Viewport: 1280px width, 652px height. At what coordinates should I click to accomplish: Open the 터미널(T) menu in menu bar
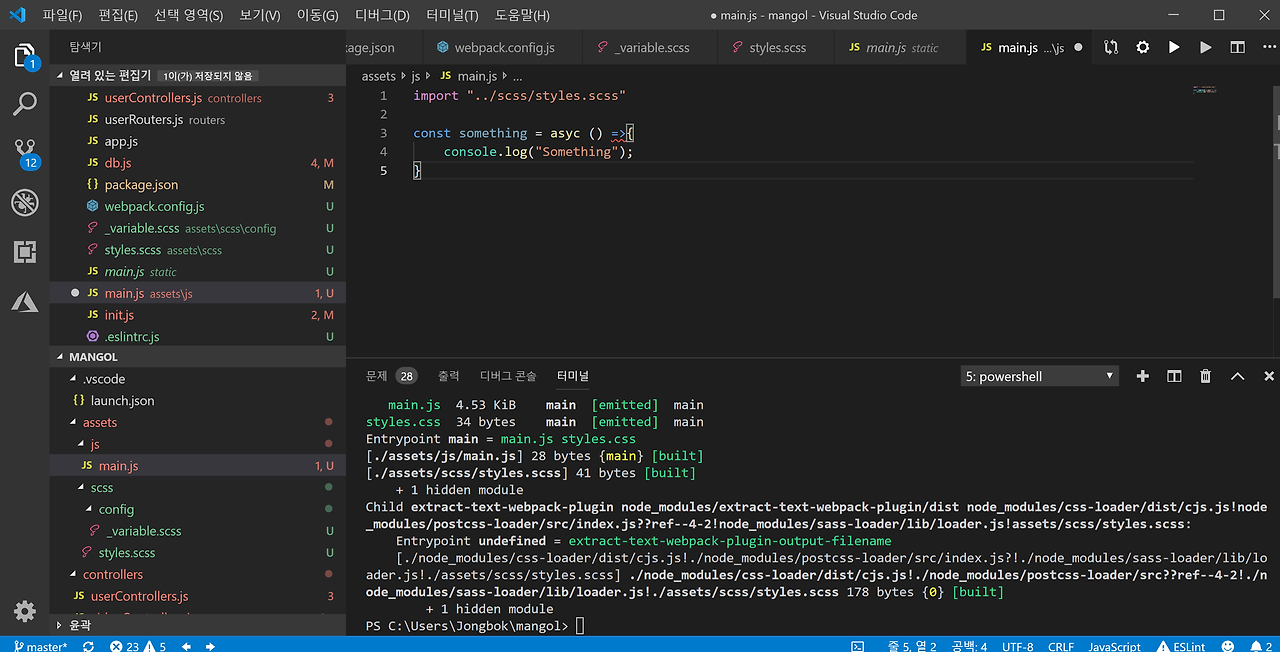click(x=451, y=15)
